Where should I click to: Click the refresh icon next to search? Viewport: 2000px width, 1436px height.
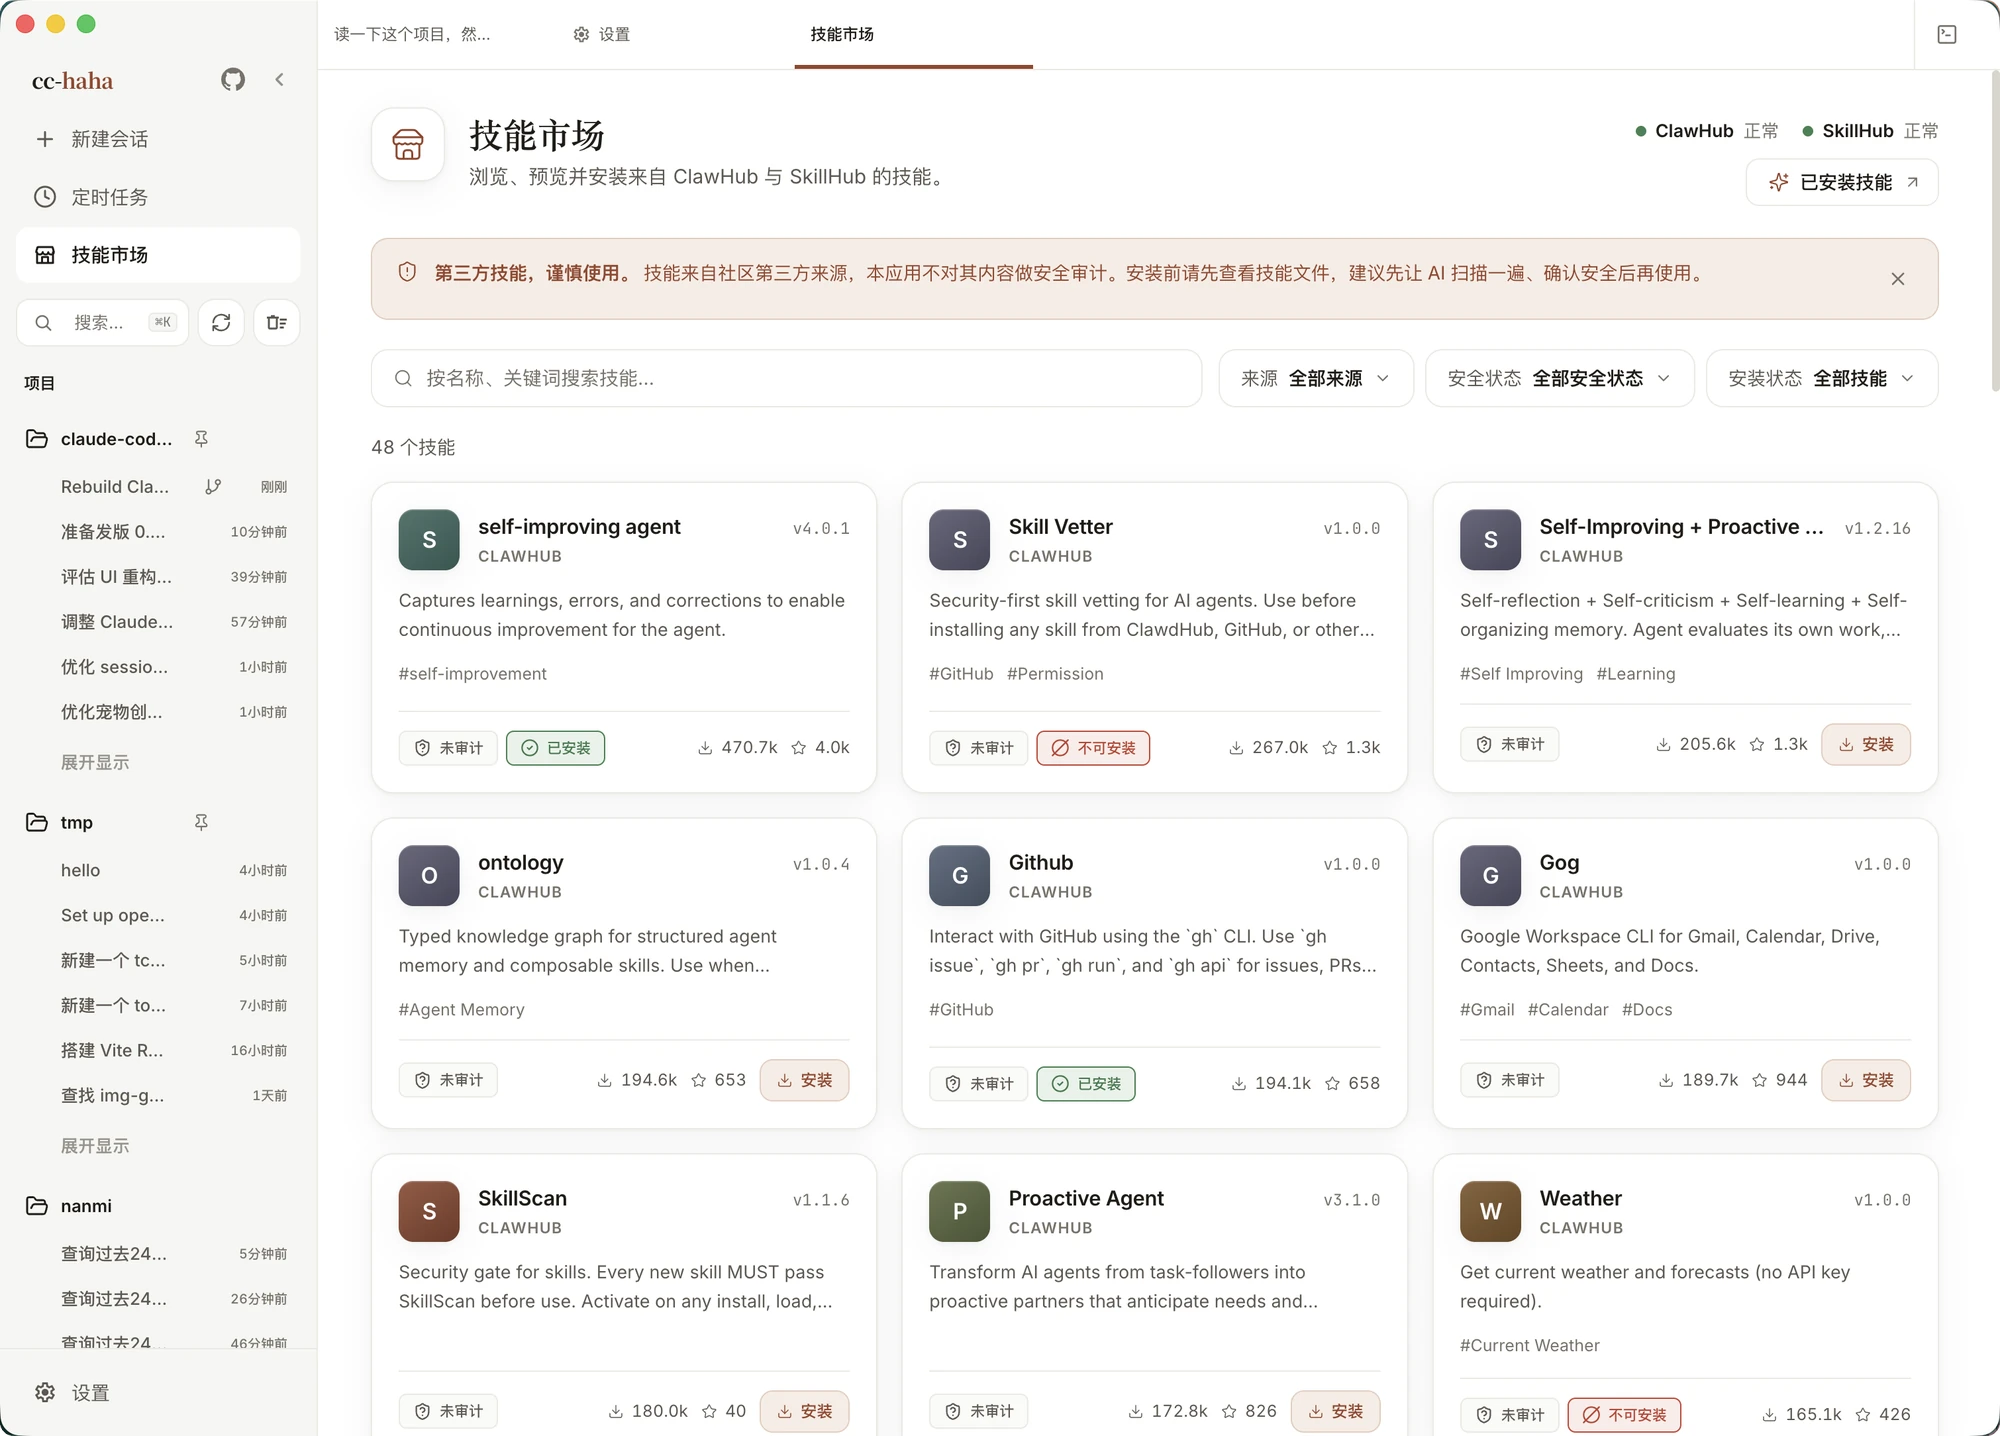click(221, 322)
